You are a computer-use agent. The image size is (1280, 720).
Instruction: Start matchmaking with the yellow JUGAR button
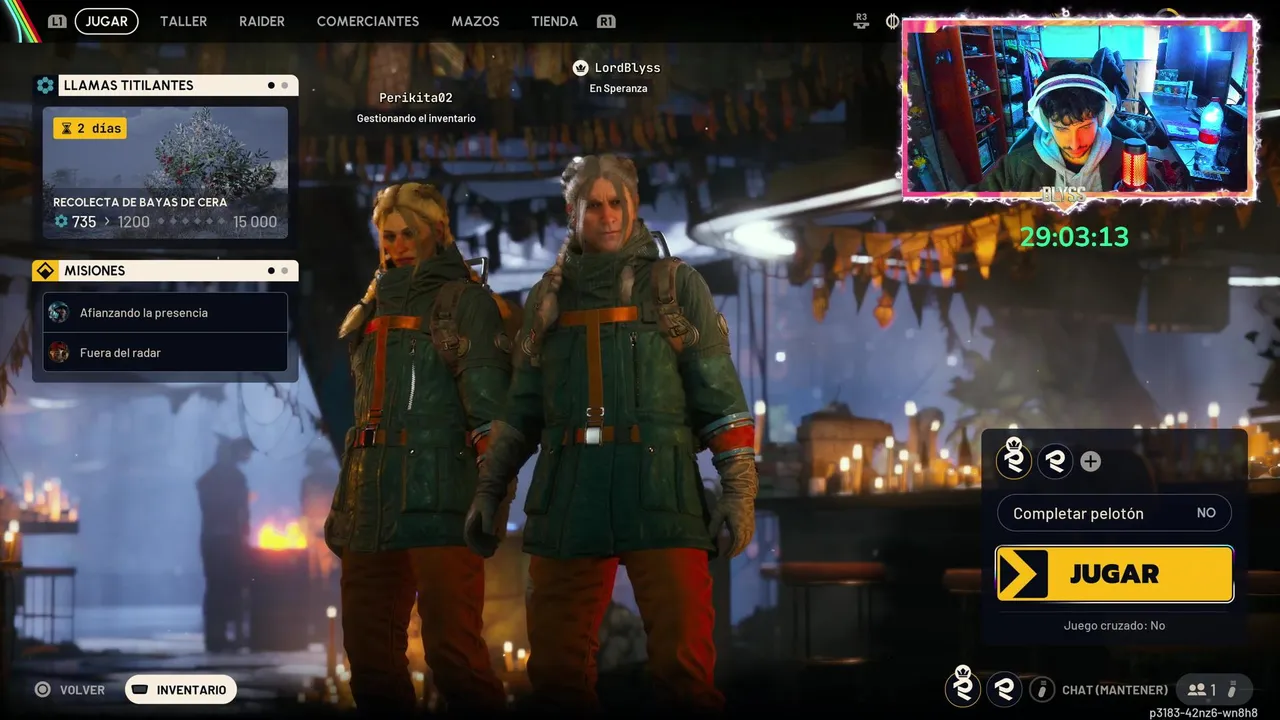tap(1114, 574)
